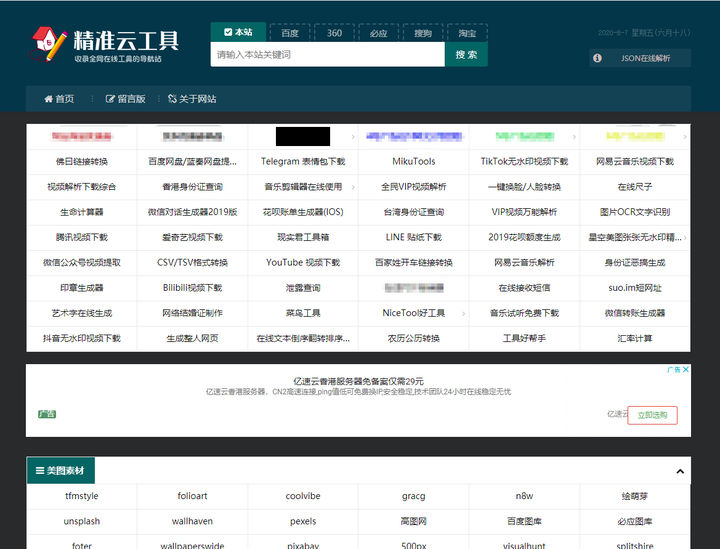Screen dimensions: 720x549
Task: Open 菜鸟工具 link
Action: tap(303, 313)
